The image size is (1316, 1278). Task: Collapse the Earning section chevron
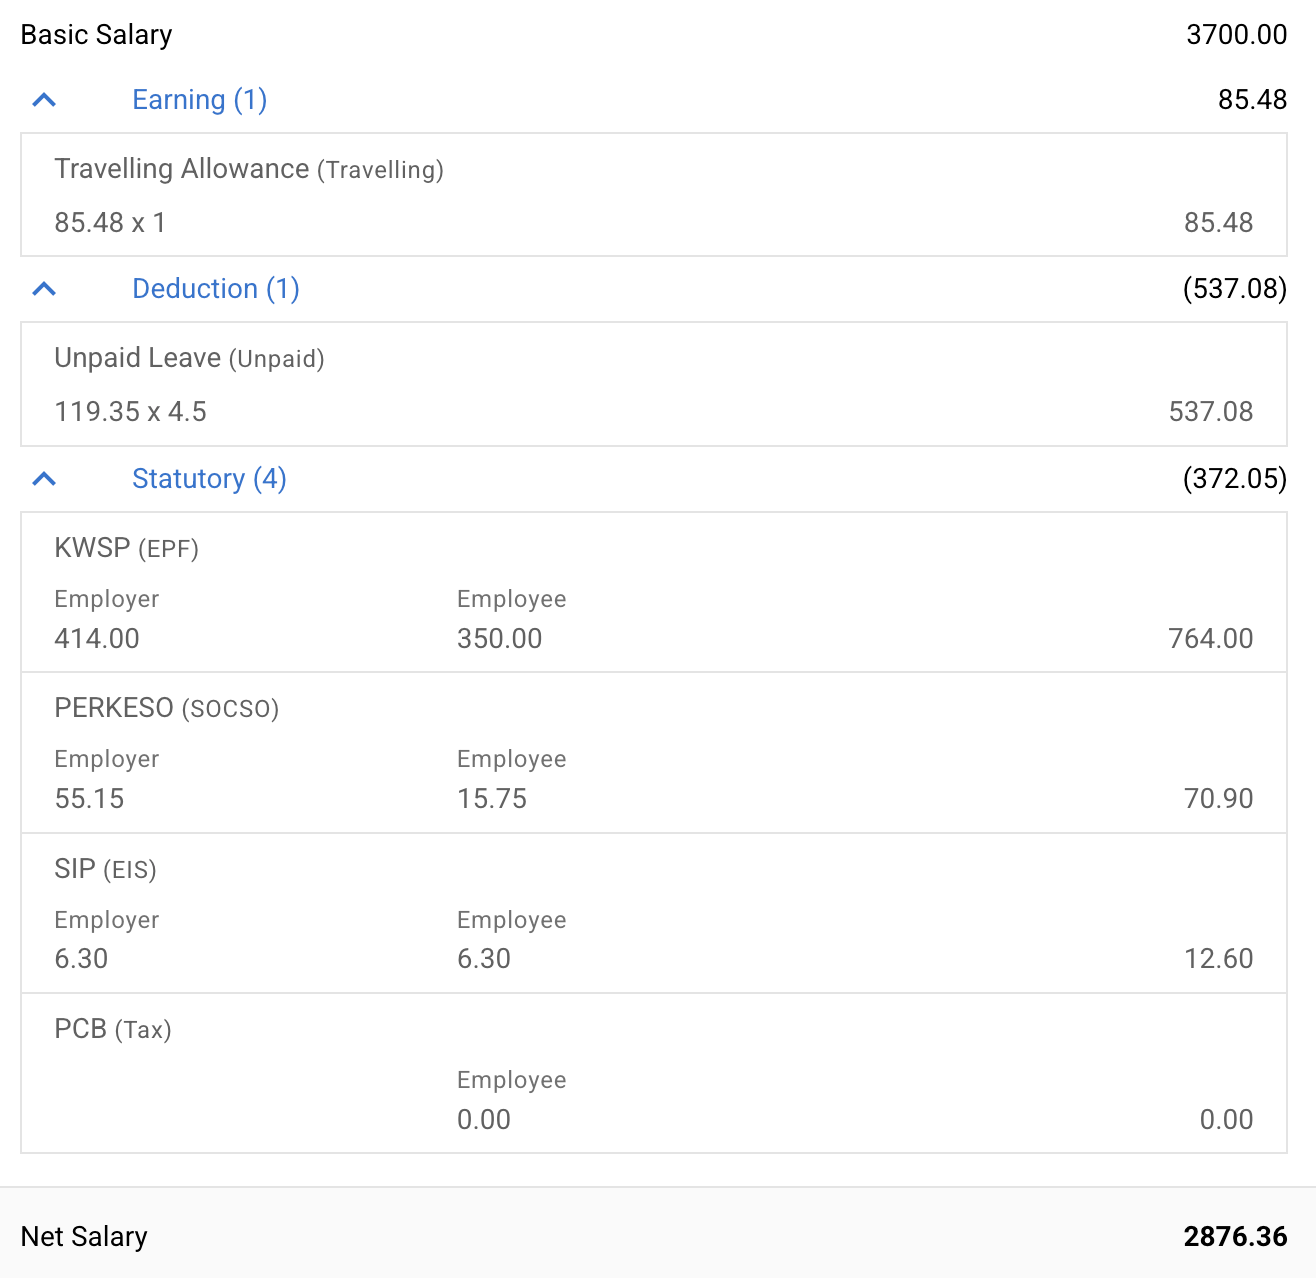click(x=44, y=100)
